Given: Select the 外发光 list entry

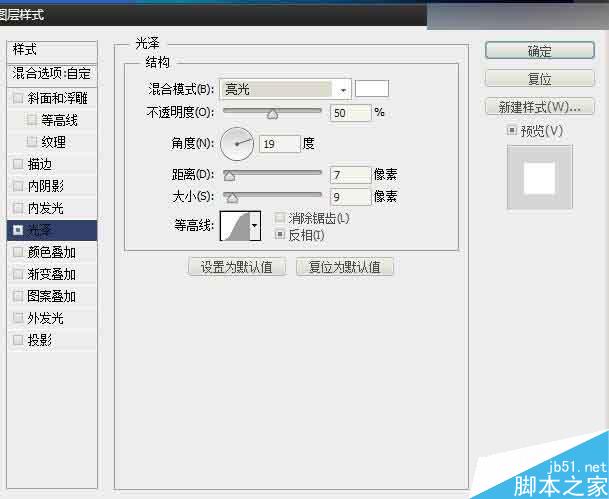Looking at the screenshot, I should pos(52,318).
